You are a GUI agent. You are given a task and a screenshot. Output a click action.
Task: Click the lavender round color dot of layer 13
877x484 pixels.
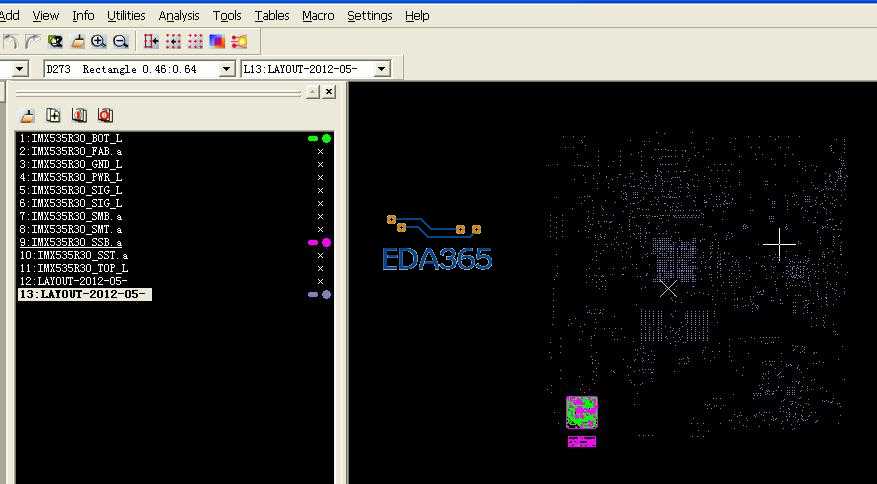pos(326,294)
